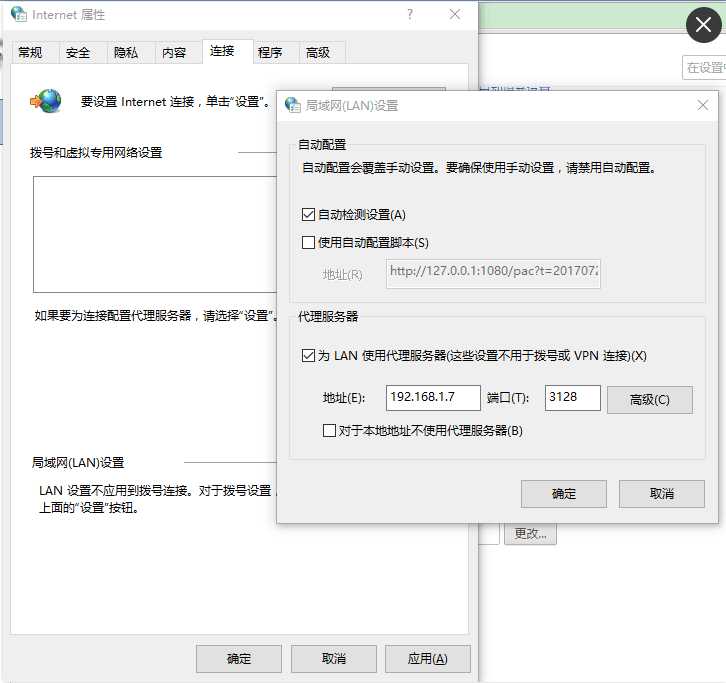The height and width of the screenshot is (683, 726).
Task: Open the 内容 tab
Action: pyautogui.click(x=174, y=52)
